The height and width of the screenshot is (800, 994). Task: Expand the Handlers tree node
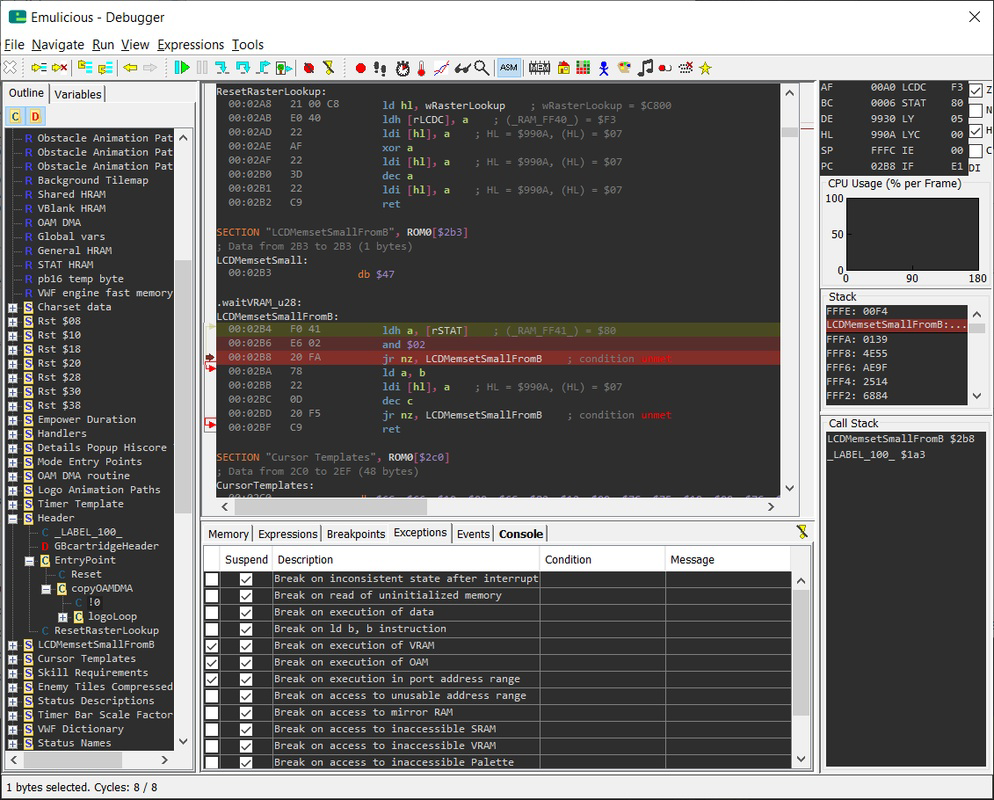(x=13, y=434)
